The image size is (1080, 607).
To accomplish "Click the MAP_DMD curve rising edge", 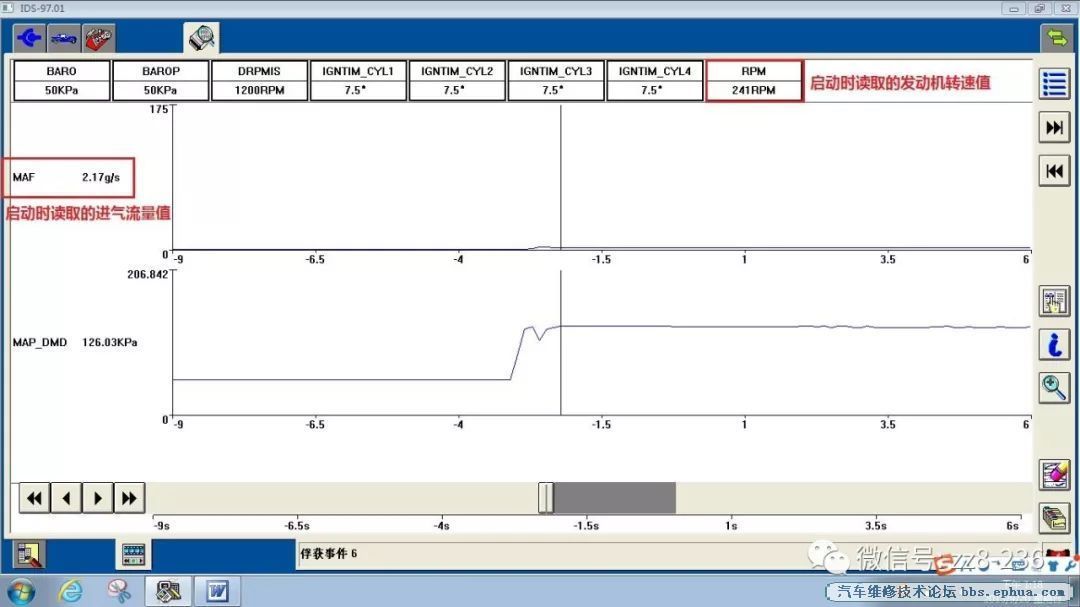I will coord(517,355).
